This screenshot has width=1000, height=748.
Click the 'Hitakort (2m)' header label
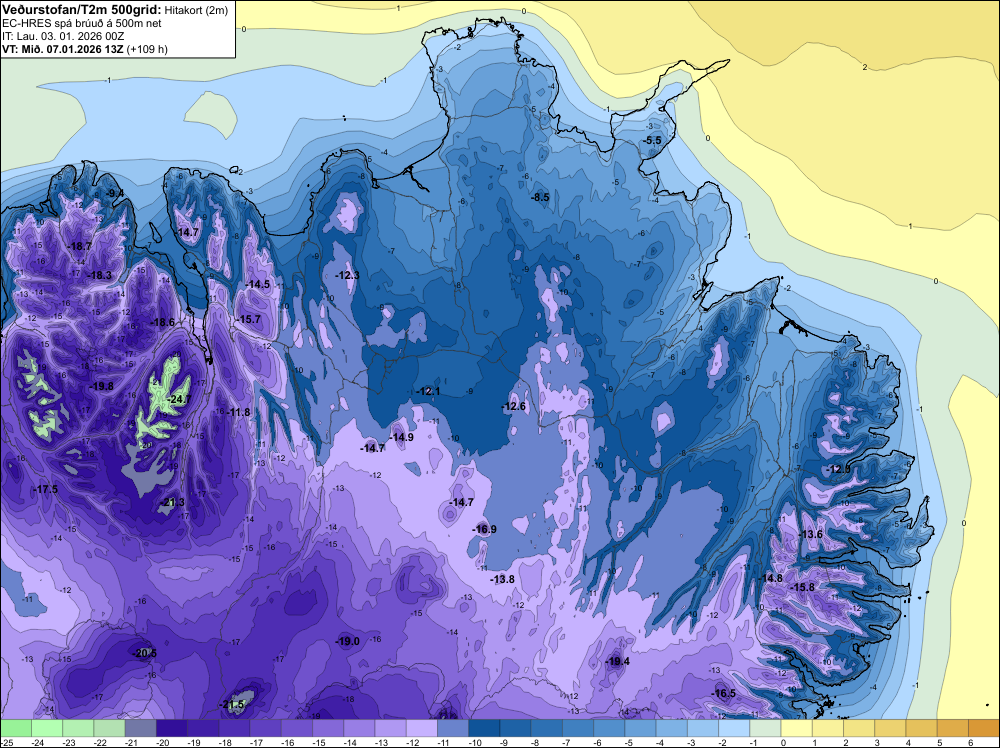point(196,10)
